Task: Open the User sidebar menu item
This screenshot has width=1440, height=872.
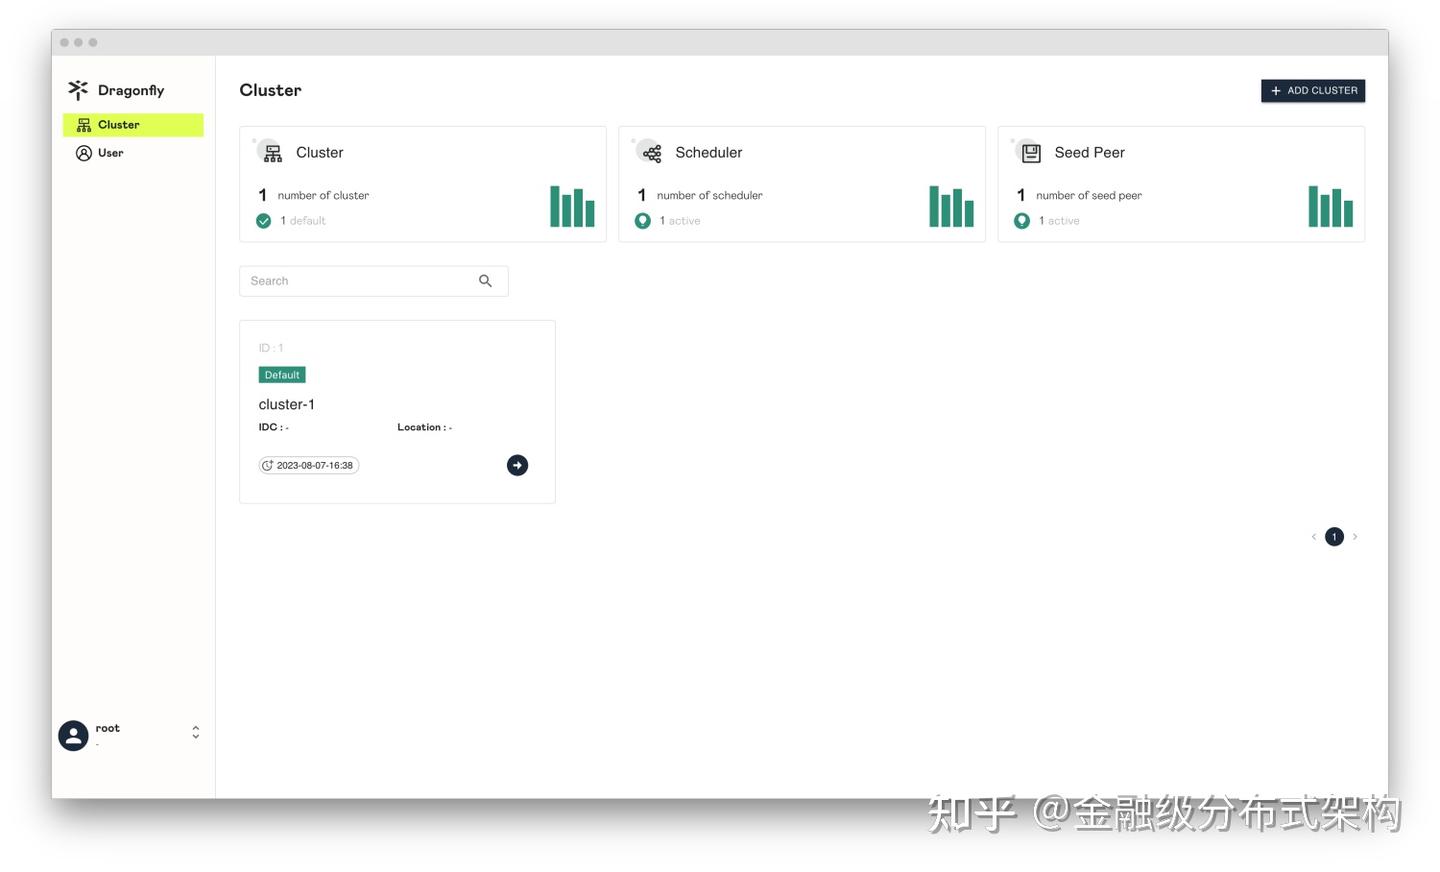Action: click(133, 153)
